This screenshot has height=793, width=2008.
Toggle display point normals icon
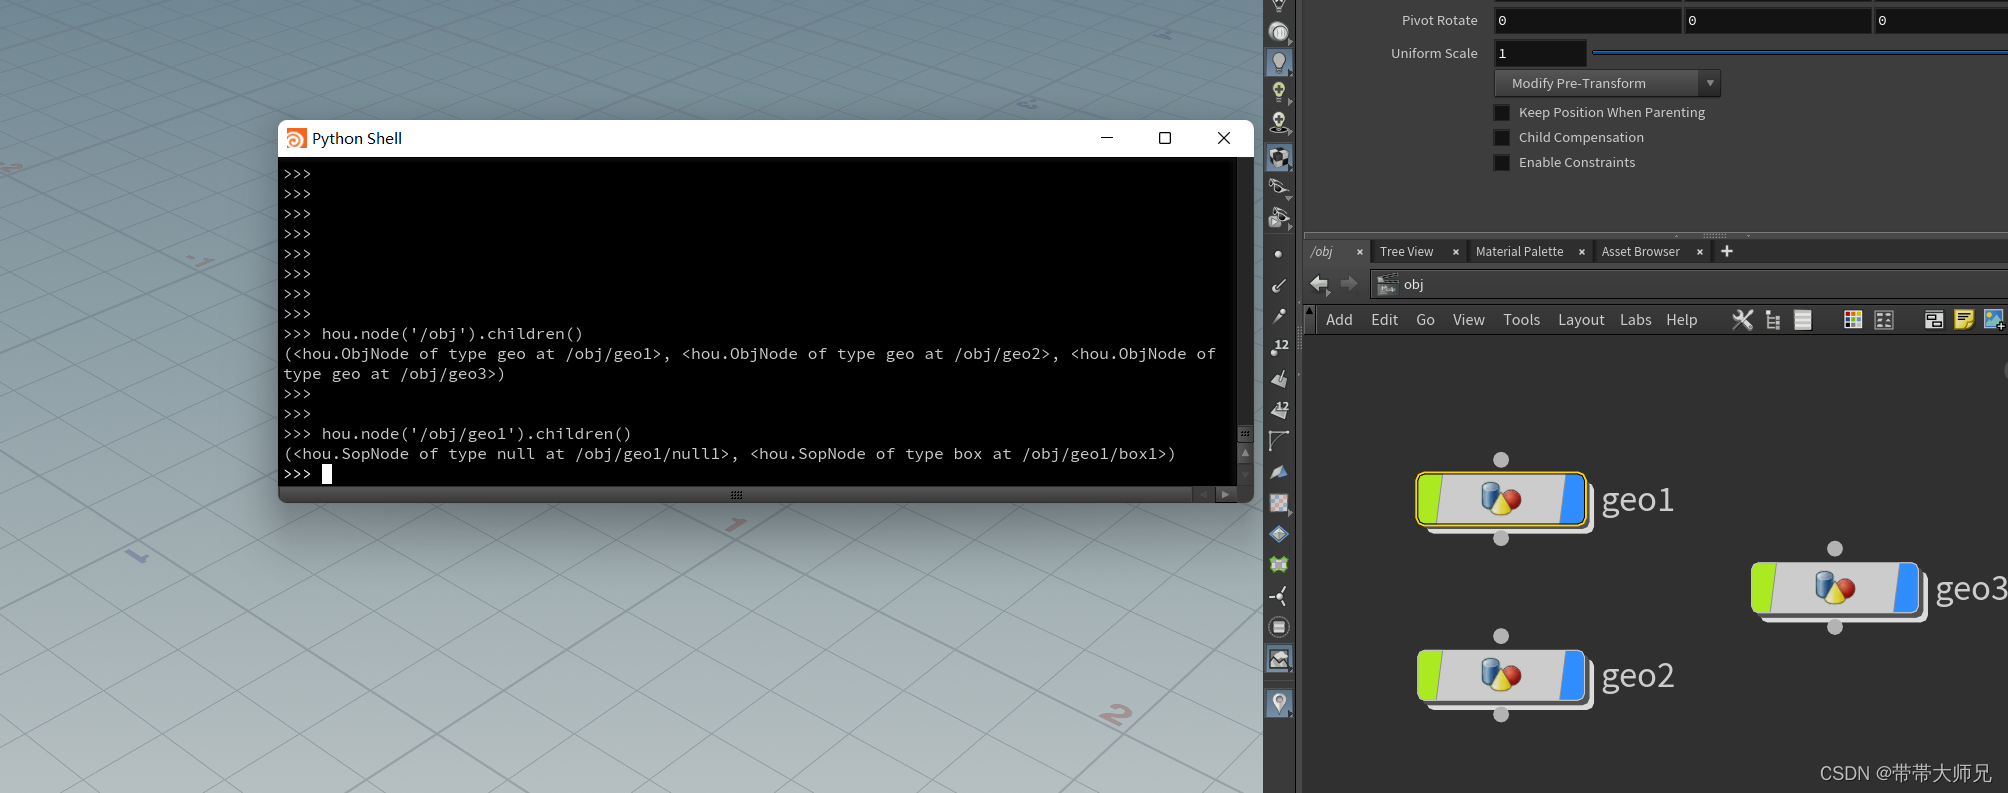1278,285
